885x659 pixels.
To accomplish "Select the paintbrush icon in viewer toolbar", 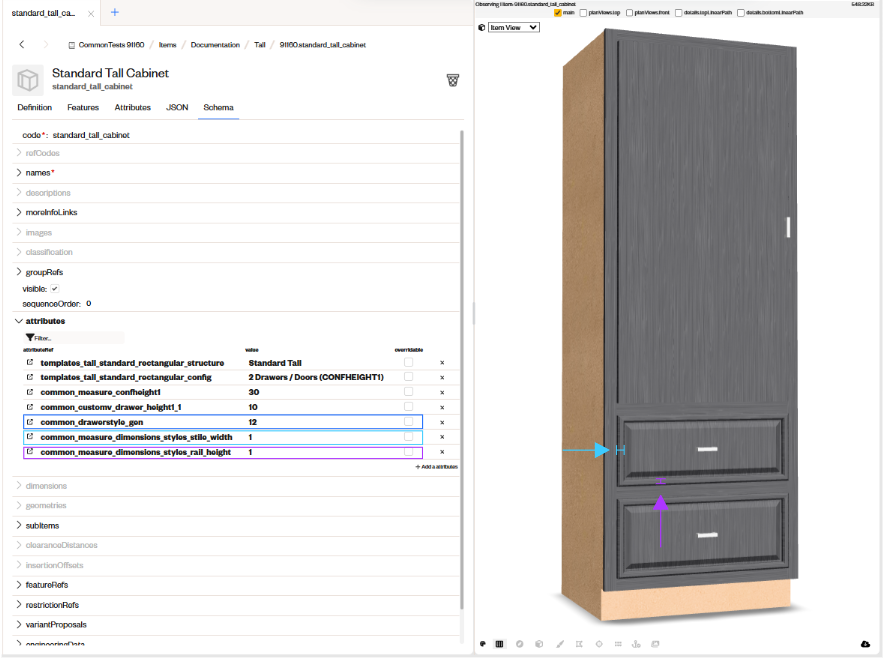I will tap(559, 644).
